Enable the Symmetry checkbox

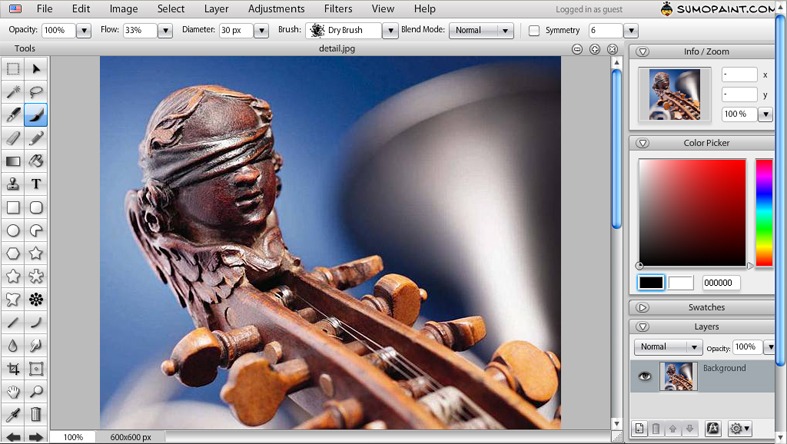point(534,31)
